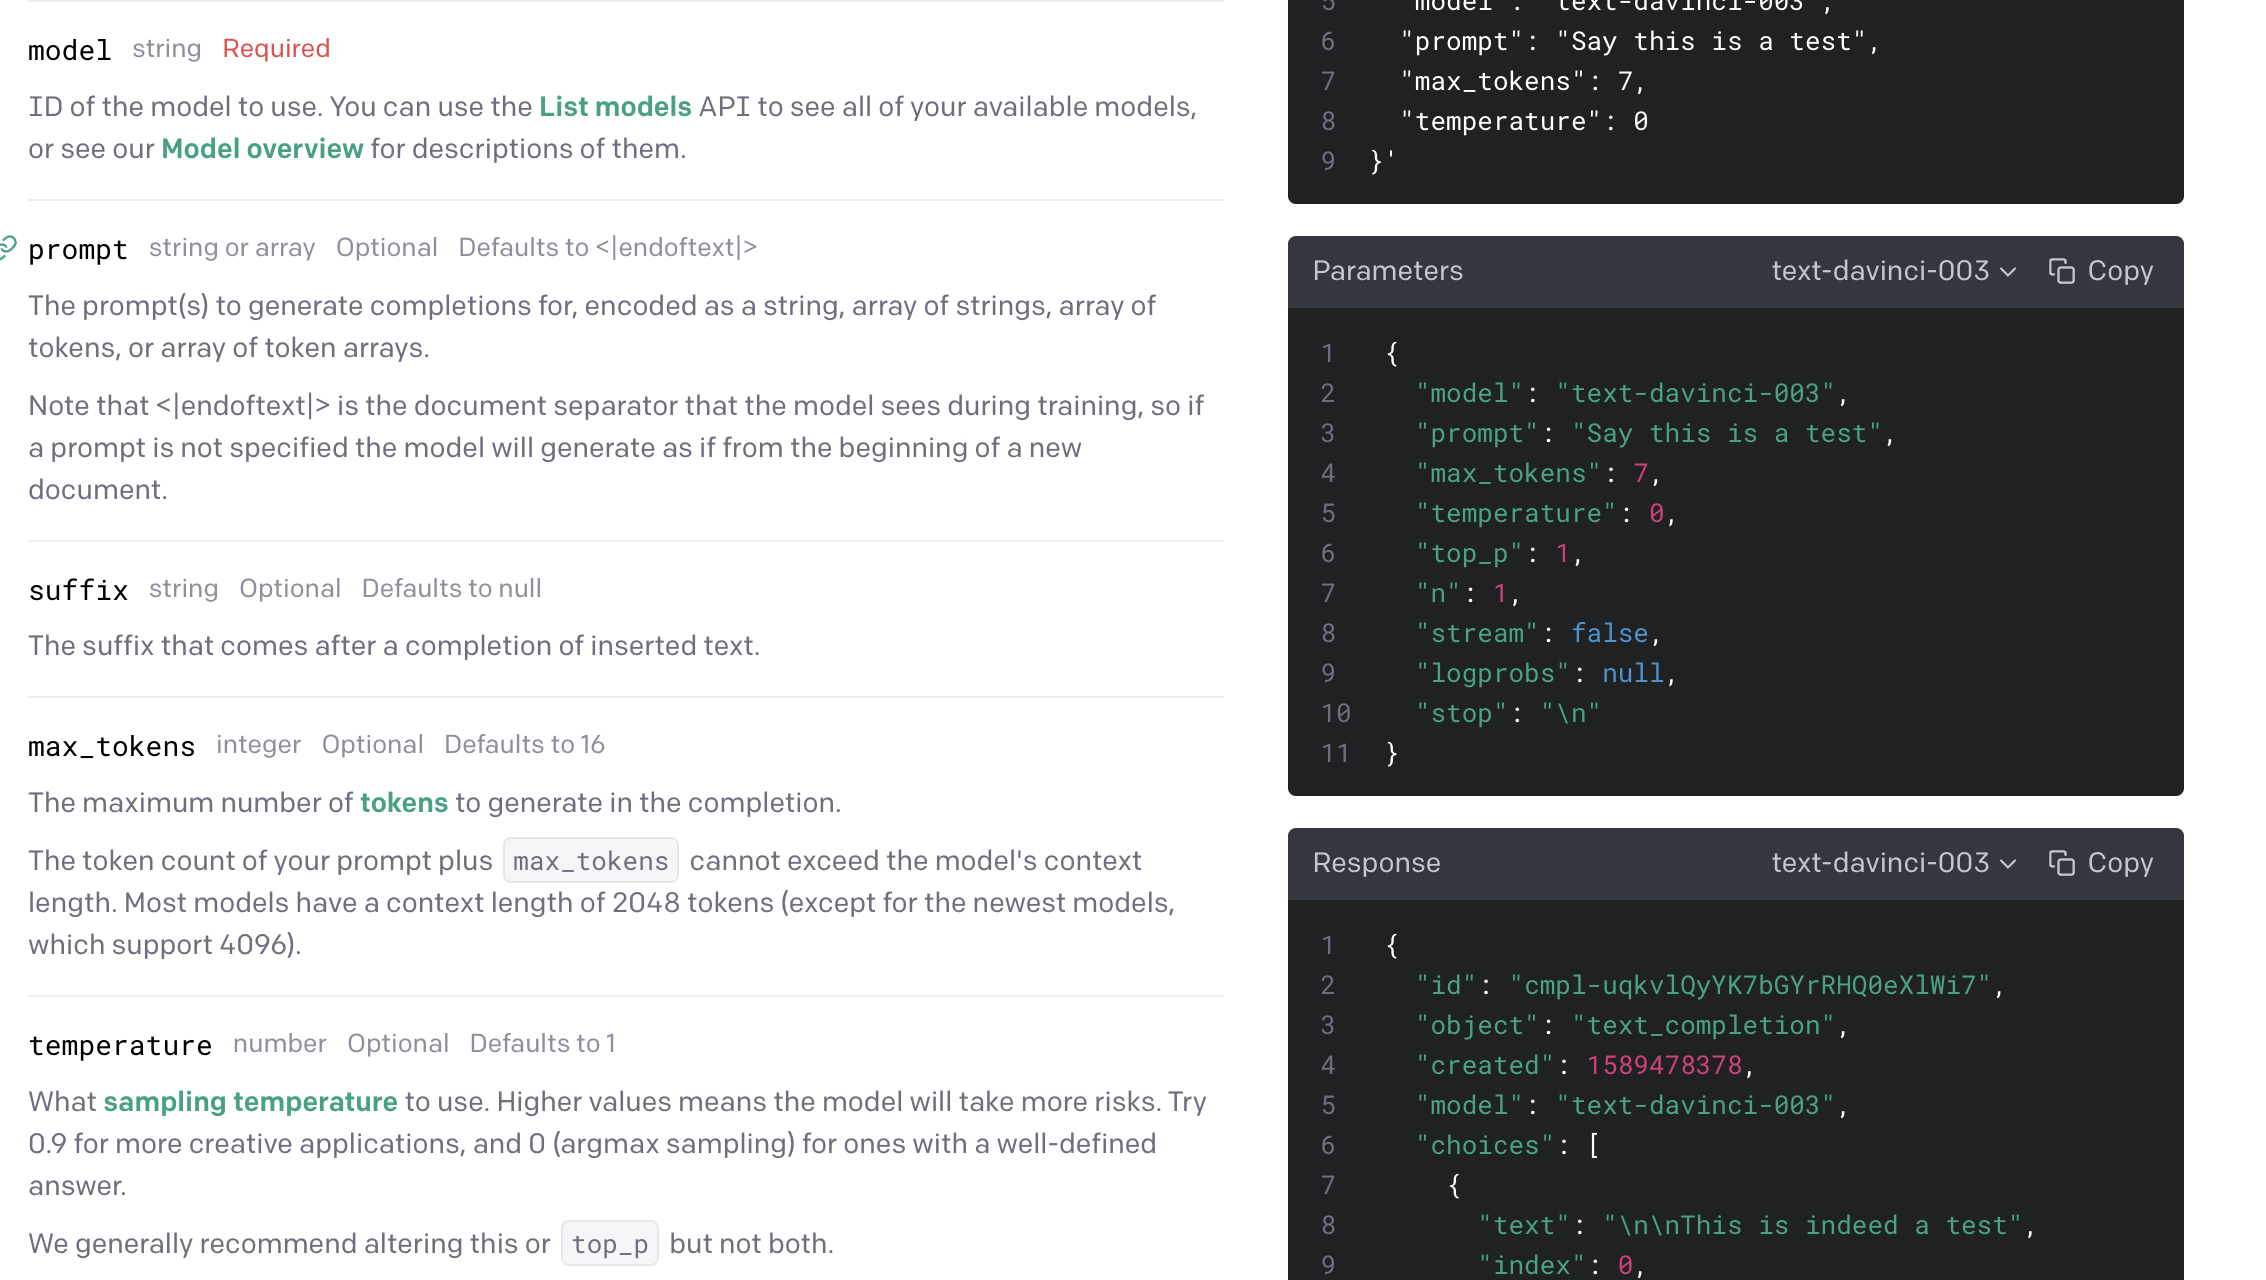2266x1280 pixels.
Task: Click the temperature parameter name heading
Action: coord(120,1045)
